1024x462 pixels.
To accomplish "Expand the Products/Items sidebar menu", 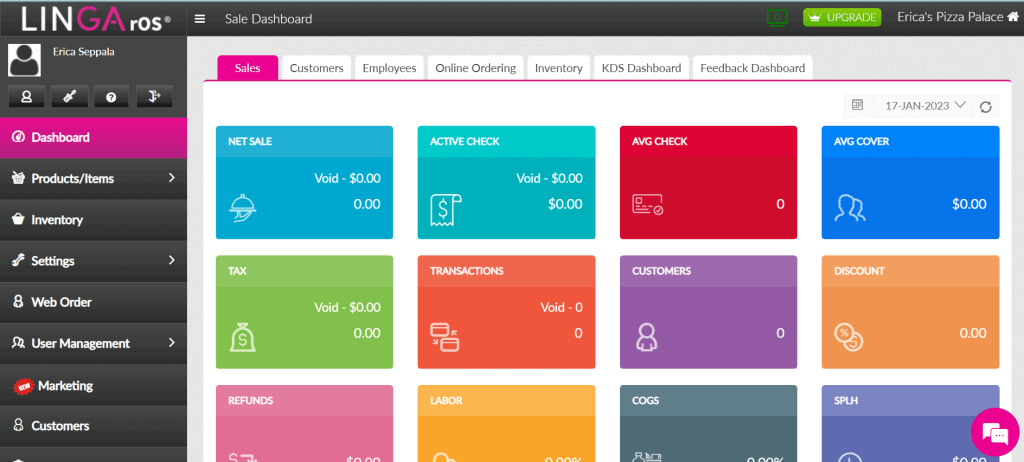I will [x=93, y=178].
